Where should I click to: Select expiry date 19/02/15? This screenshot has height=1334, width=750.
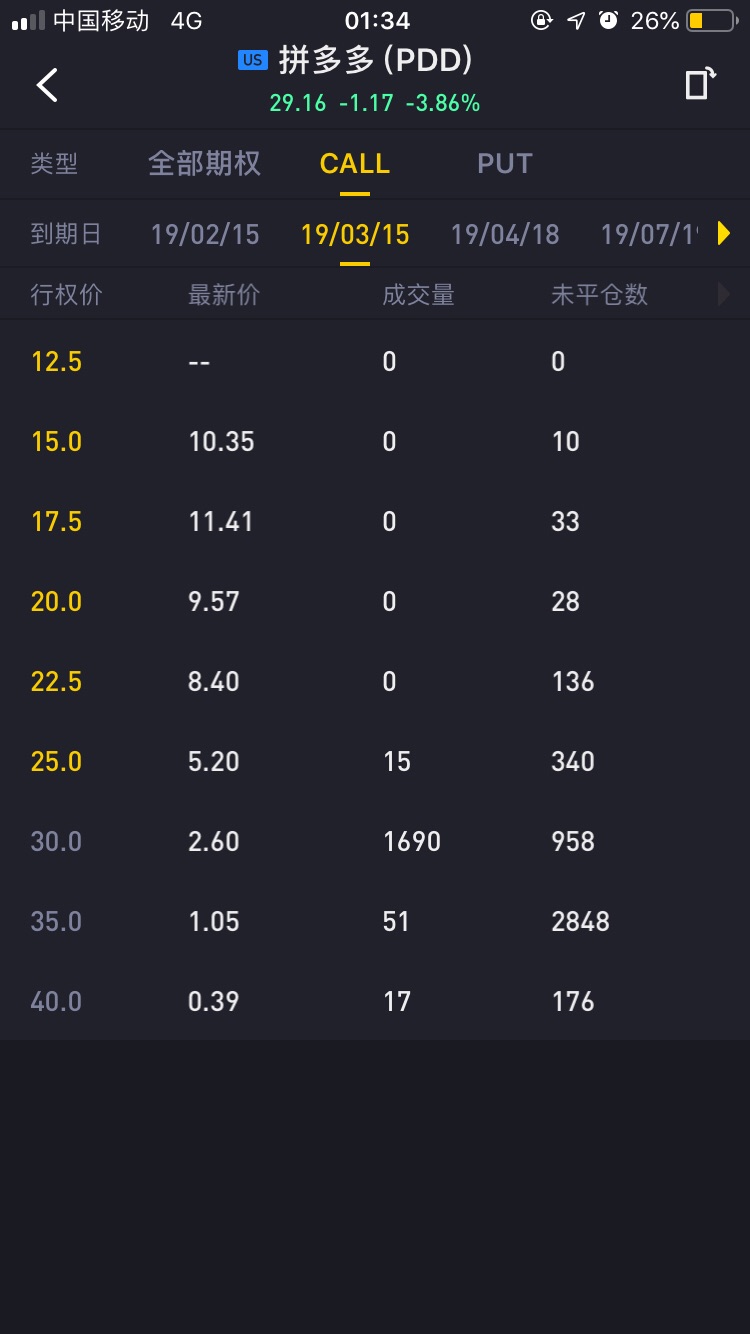coord(205,234)
